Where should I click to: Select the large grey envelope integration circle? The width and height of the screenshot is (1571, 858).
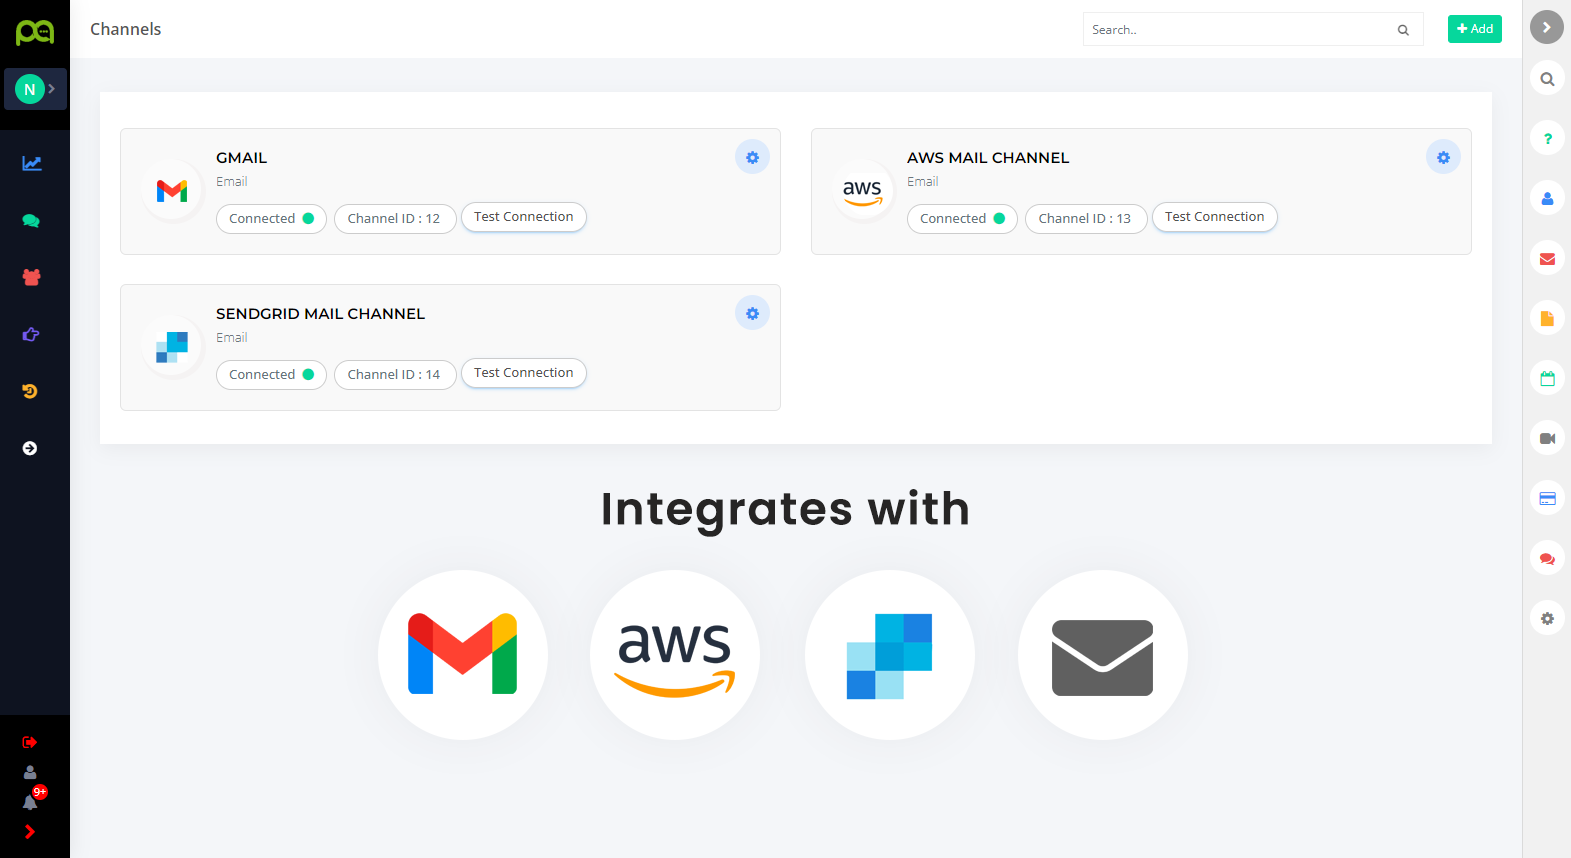[1103, 655]
